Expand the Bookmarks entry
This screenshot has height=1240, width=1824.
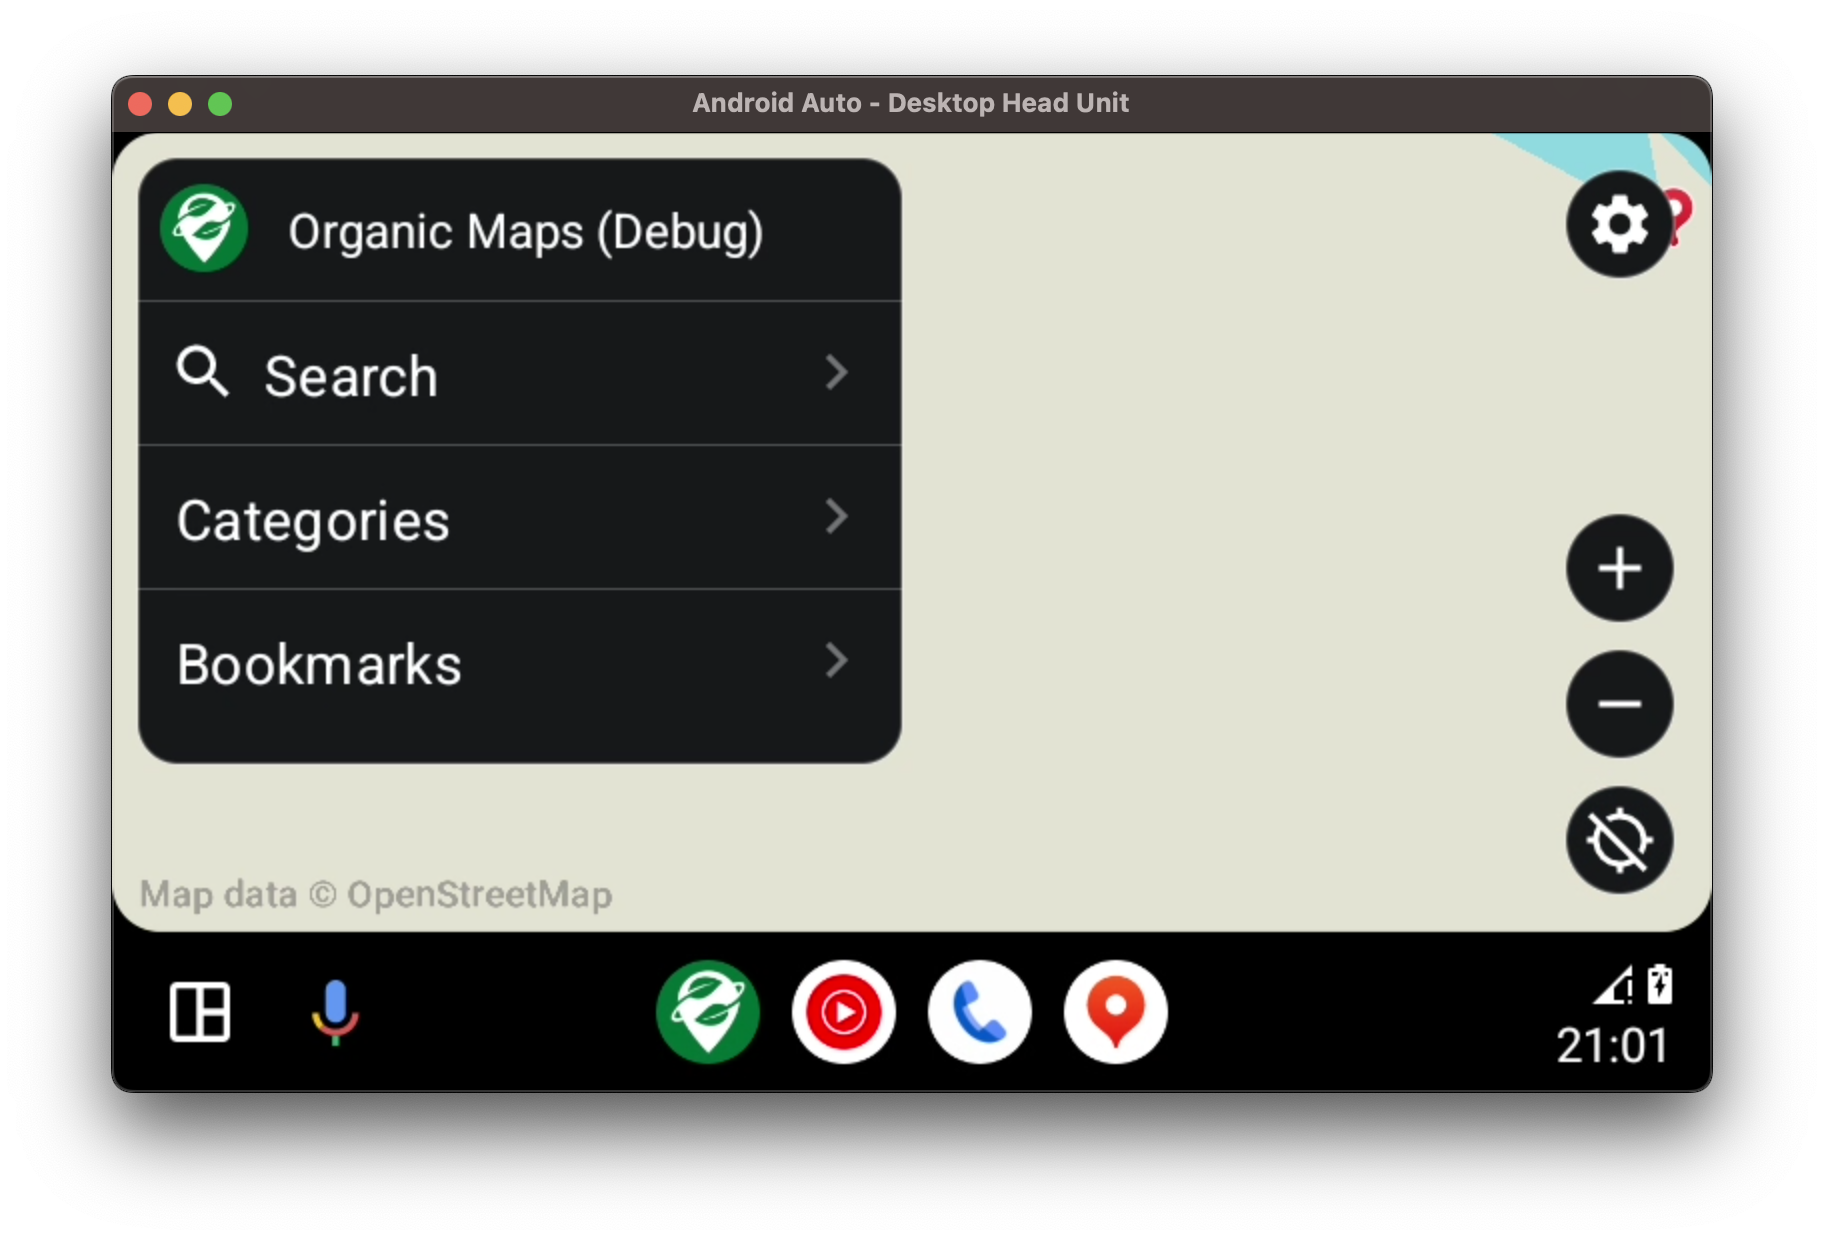coord(837,661)
